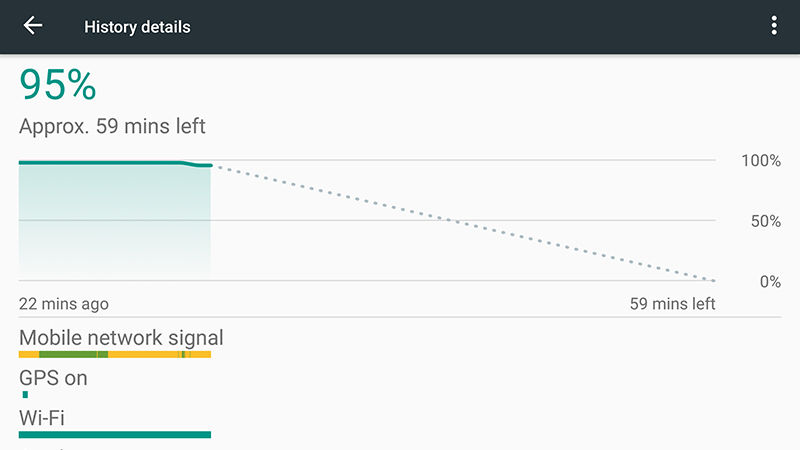
Task: Tap the 0% axis label
Action: tap(770, 282)
